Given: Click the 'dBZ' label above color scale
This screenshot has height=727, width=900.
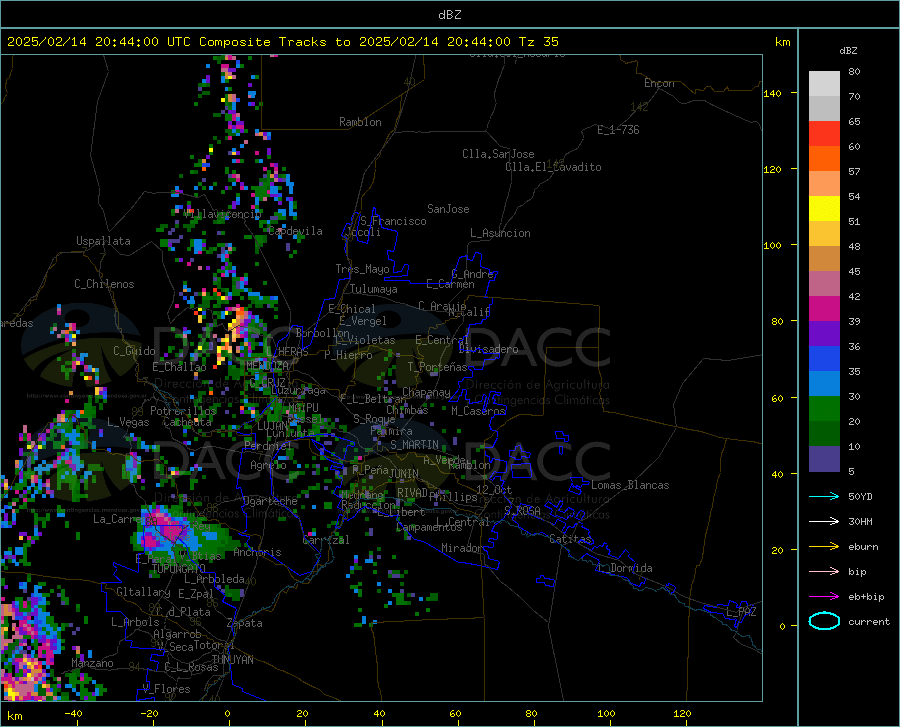Looking at the screenshot, I should pyautogui.click(x=848, y=50).
